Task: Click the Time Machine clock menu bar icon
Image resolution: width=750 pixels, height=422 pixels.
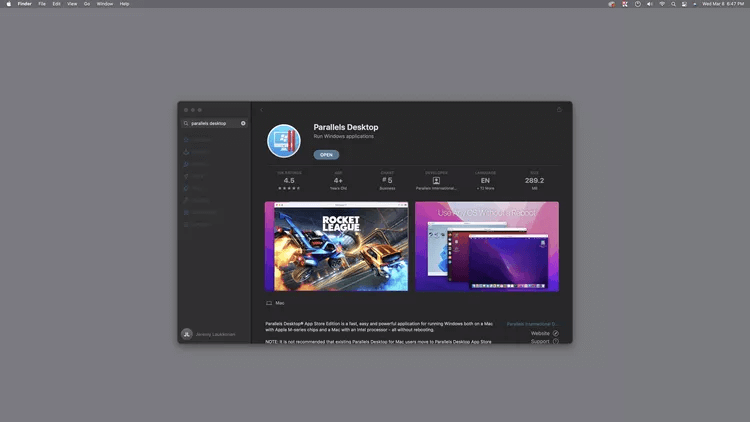Action: coord(638,4)
